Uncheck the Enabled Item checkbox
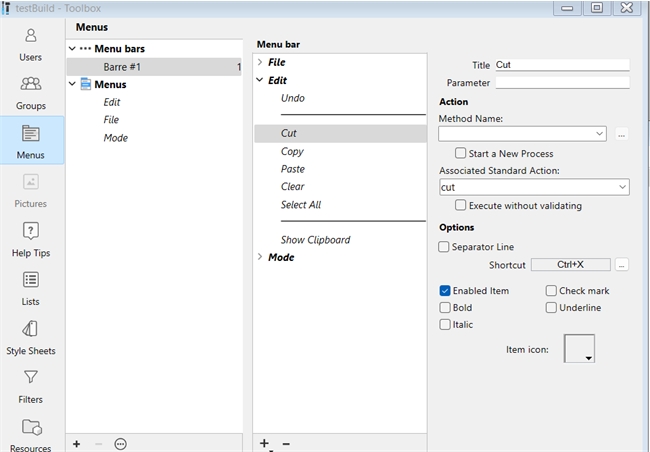The image size is (650, 452). tap(445, 291)
